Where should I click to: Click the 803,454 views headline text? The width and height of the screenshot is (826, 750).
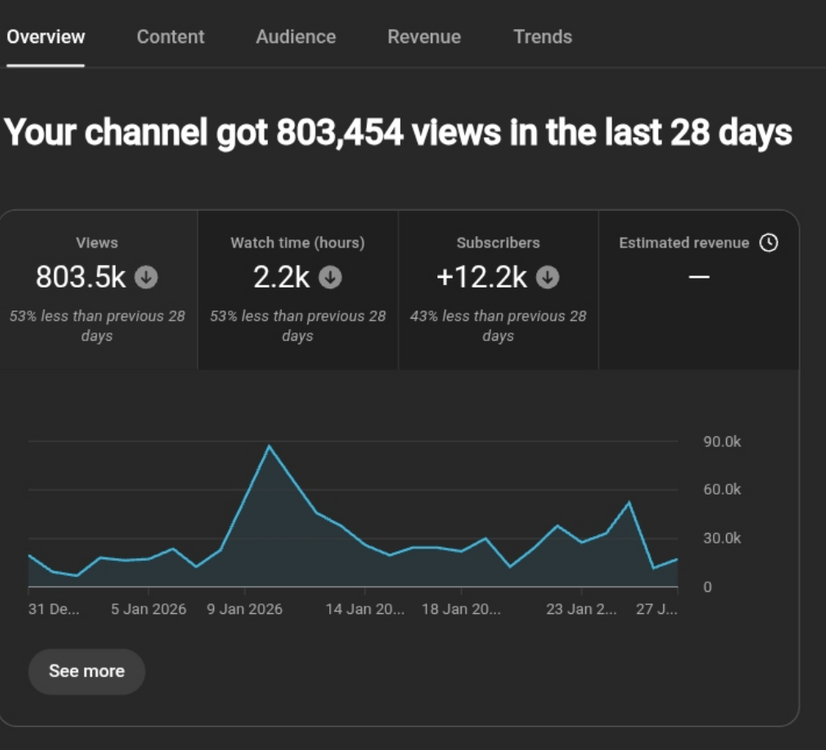[398, 132]
